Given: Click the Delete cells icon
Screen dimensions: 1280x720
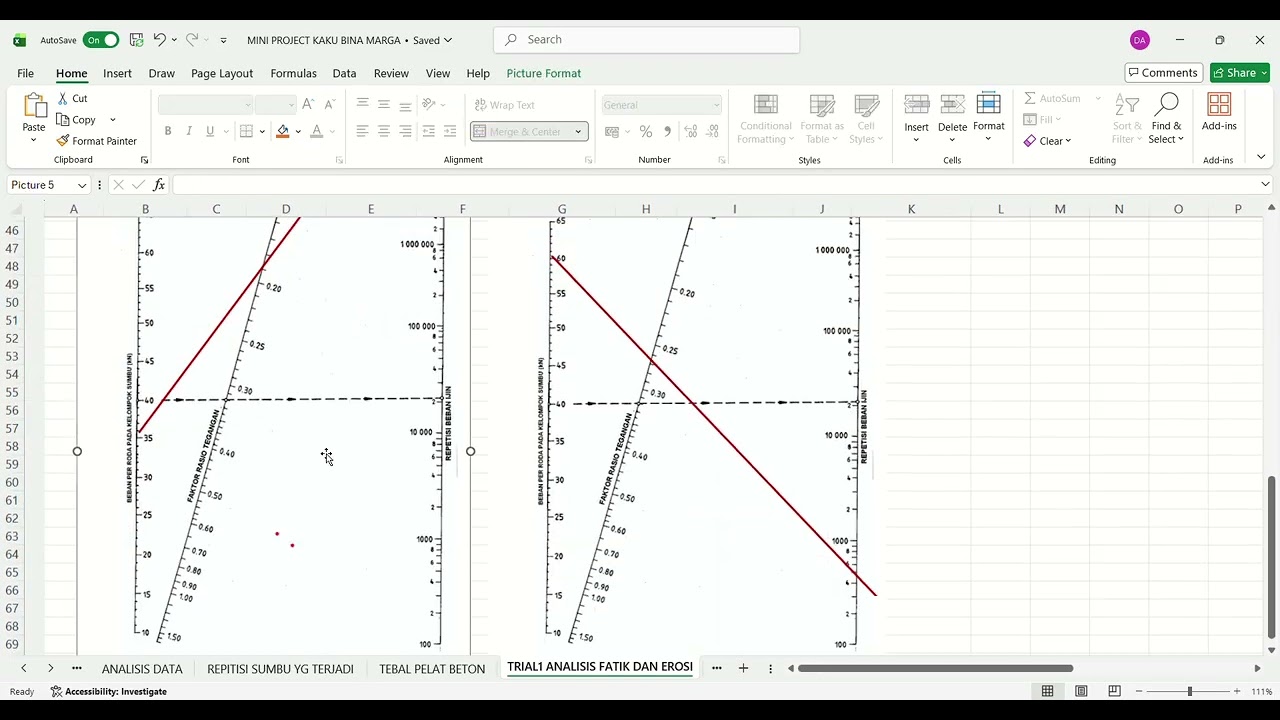Looking at the screenshot, I should tap(952, 106).
